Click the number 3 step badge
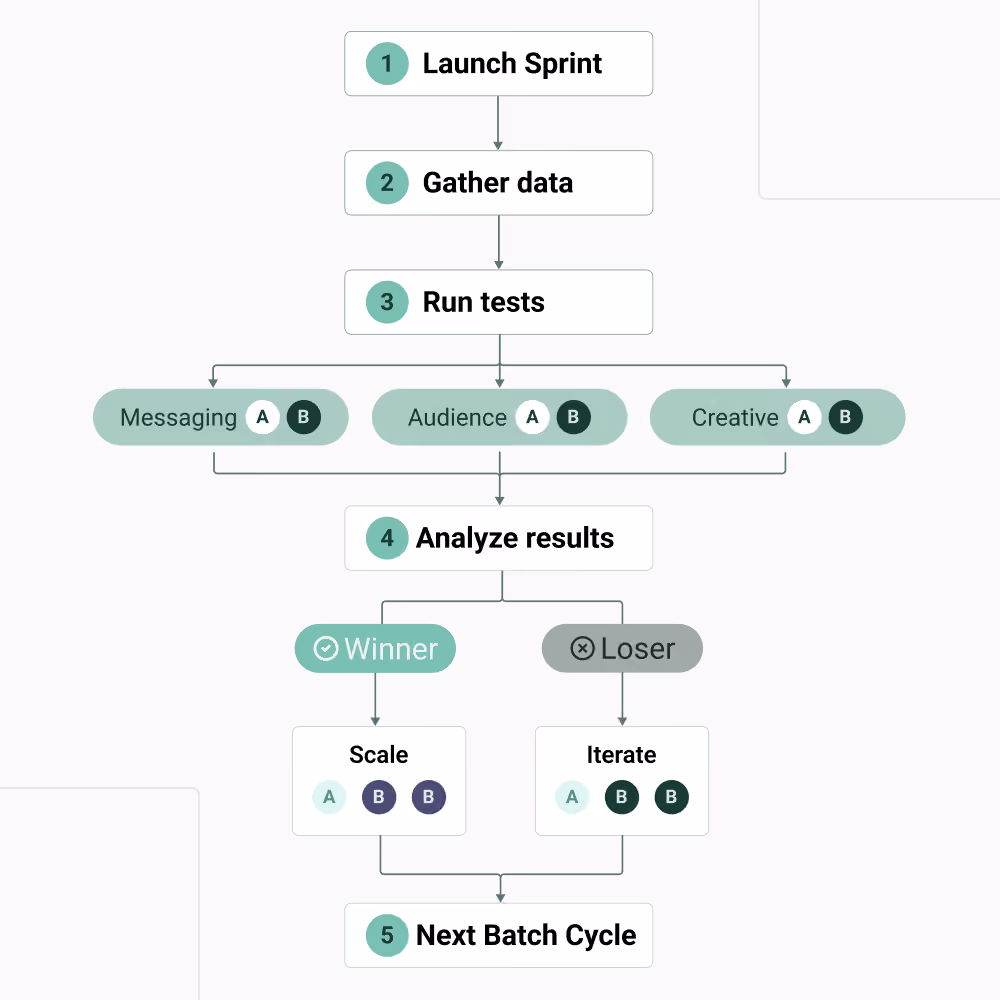 pos(387,302)
